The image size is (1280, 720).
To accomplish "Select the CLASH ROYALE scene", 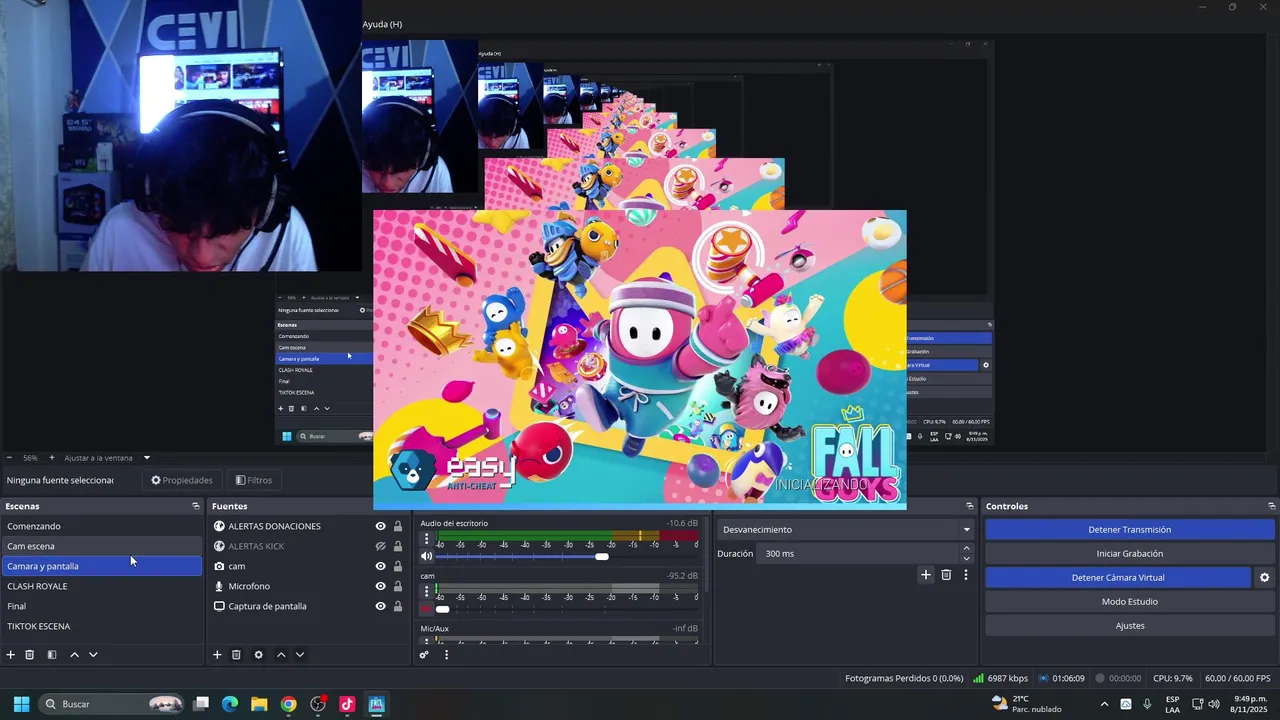I will click(101, 586).
